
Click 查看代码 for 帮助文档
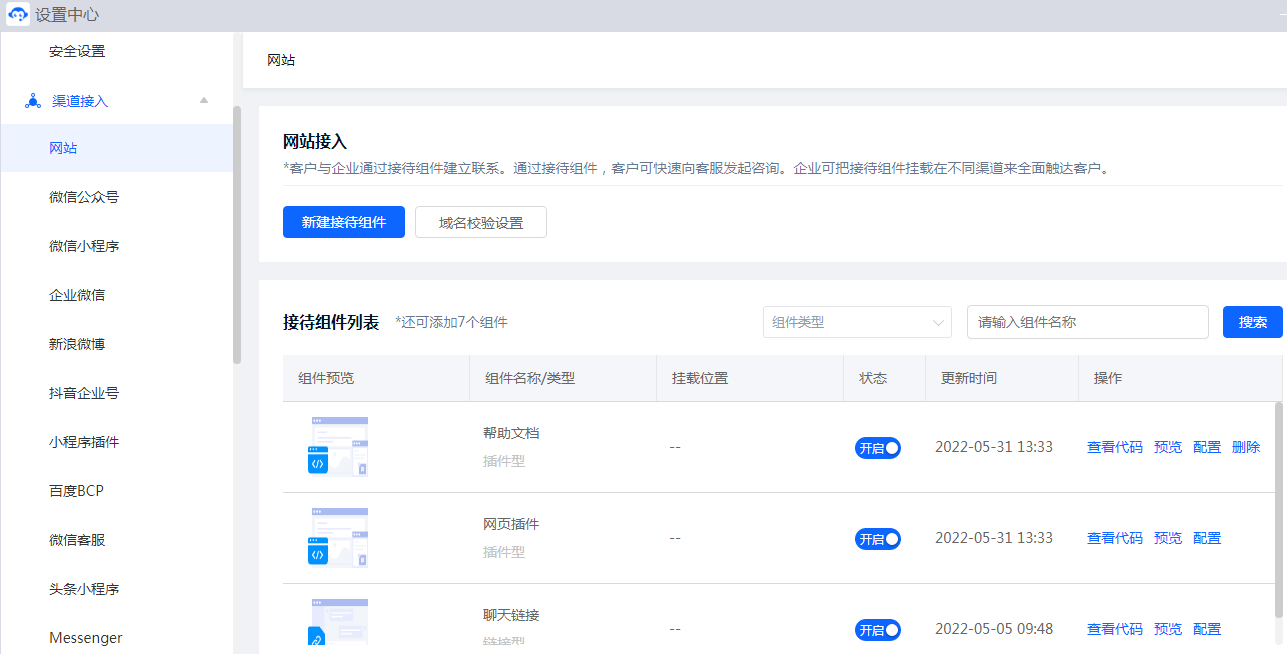tap(1114, 447)
